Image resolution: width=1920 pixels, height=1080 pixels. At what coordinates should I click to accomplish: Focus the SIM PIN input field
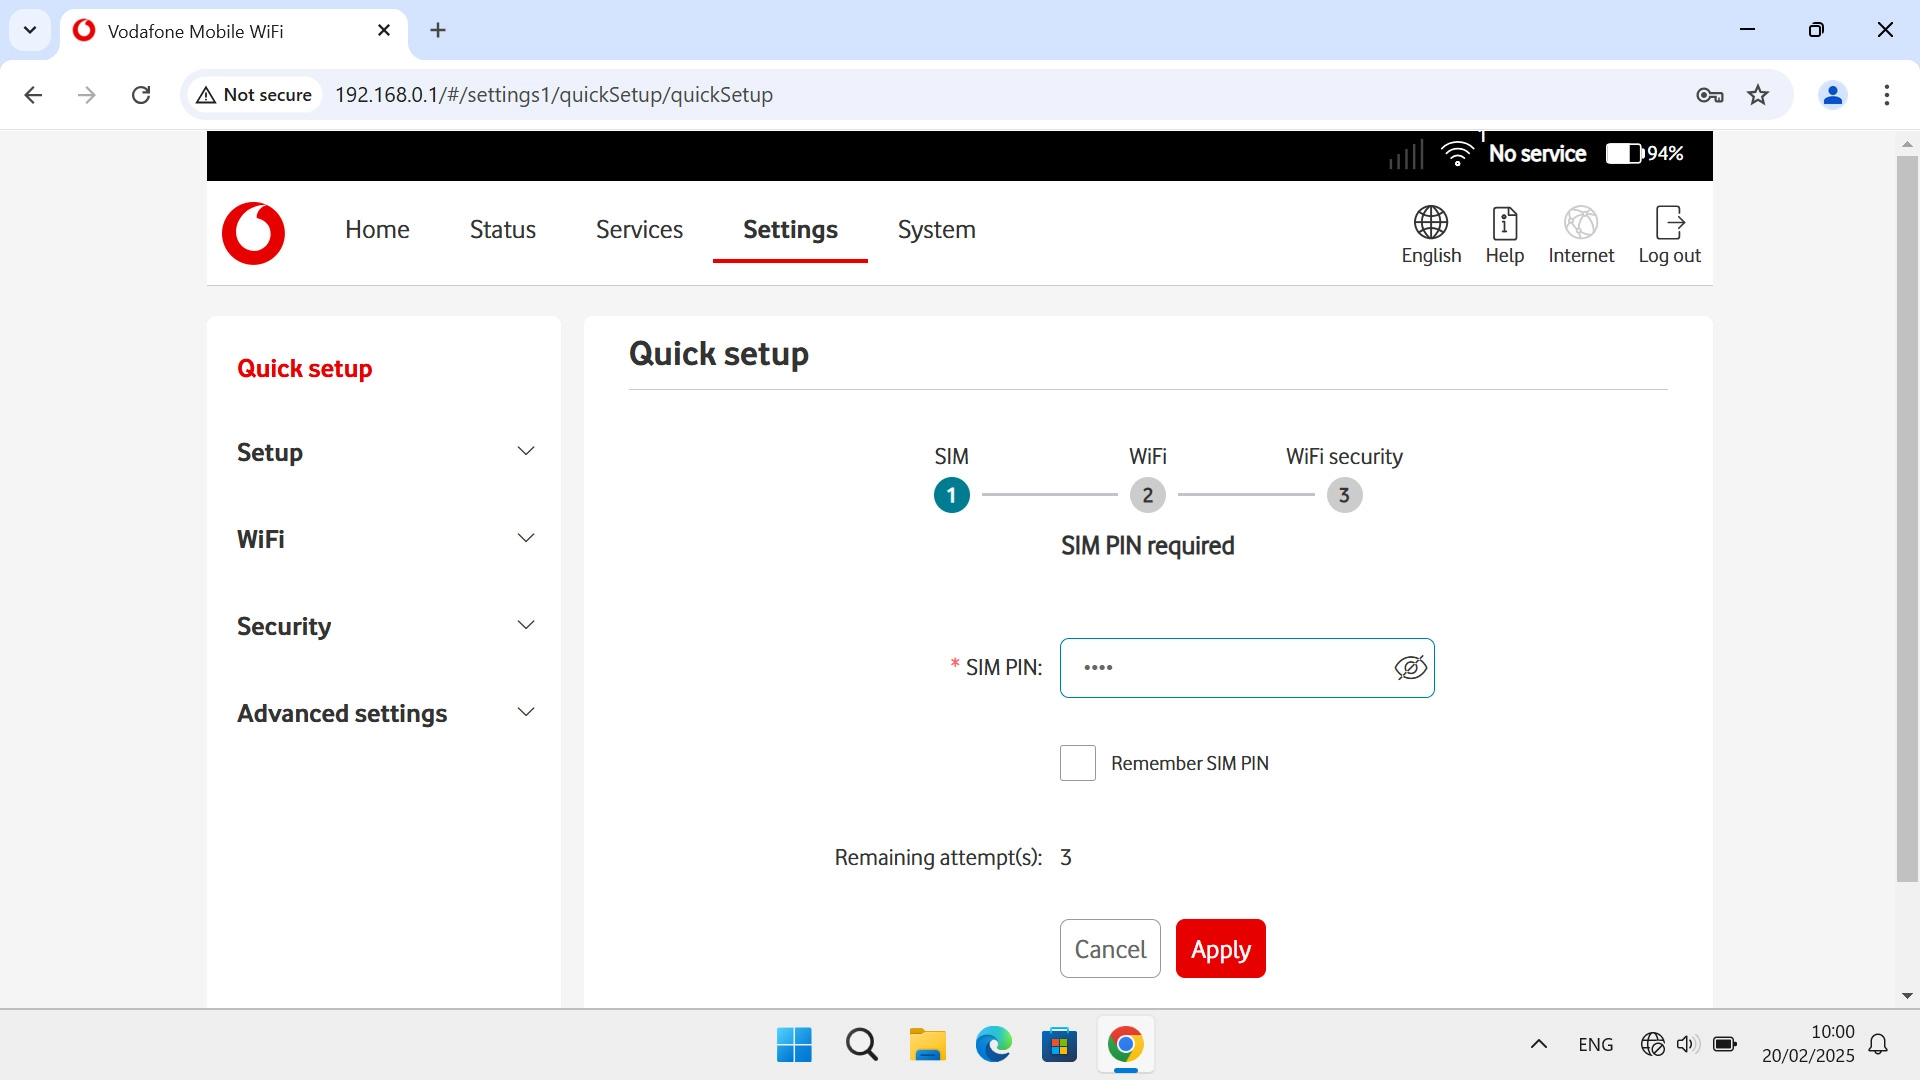coord(1225,668)
